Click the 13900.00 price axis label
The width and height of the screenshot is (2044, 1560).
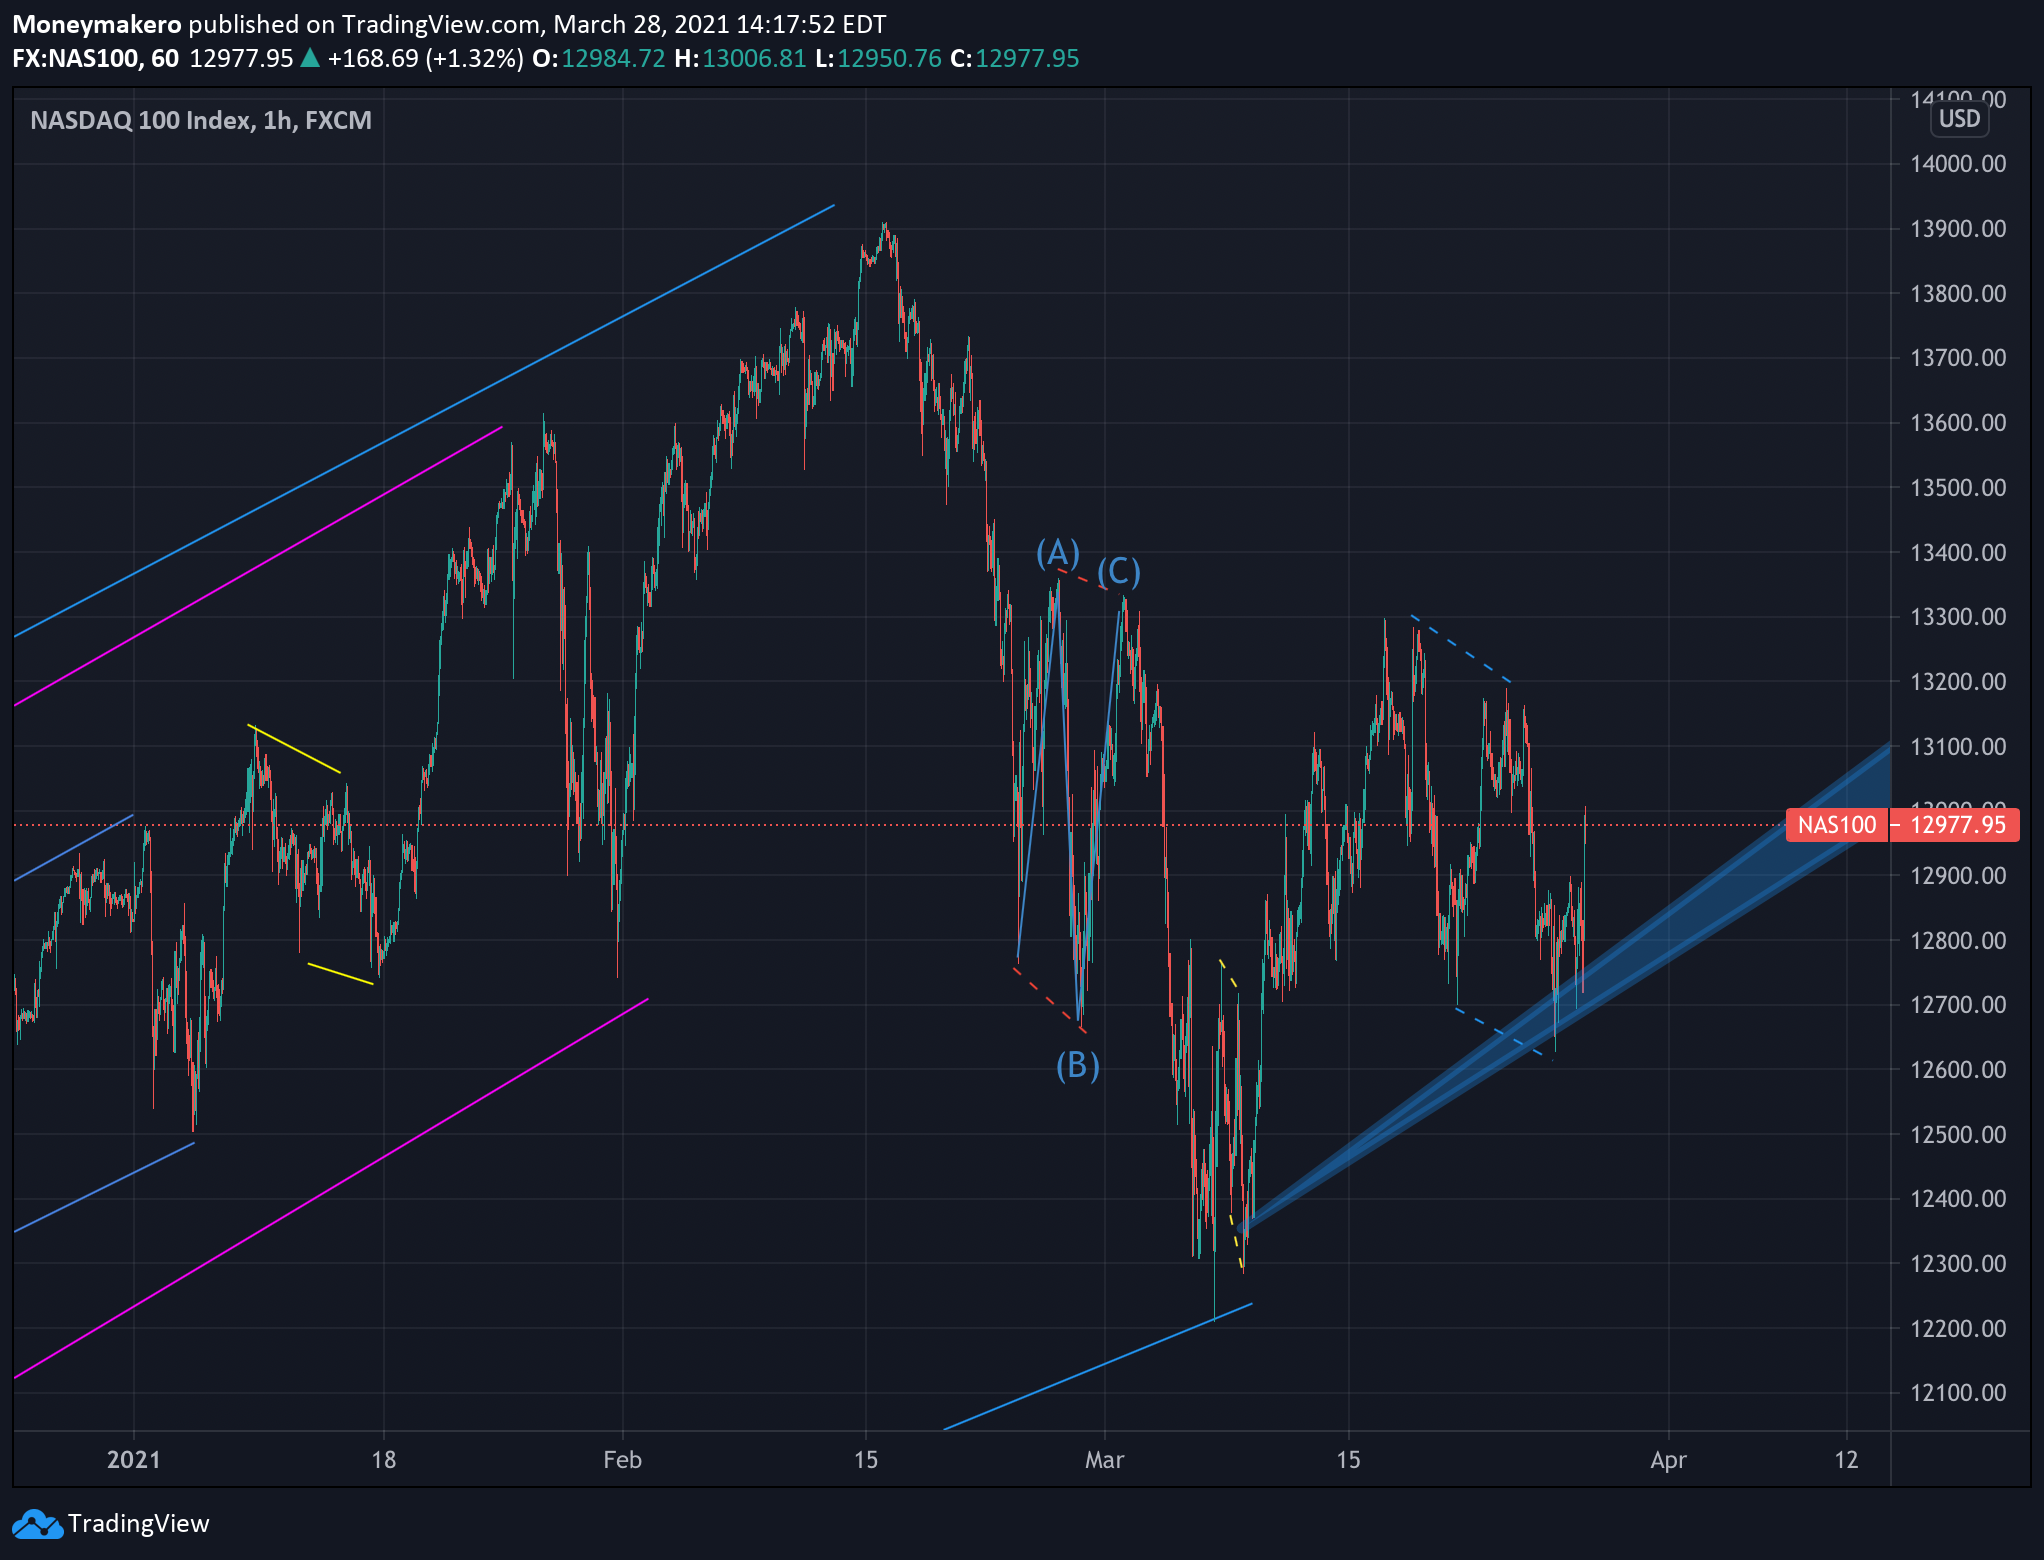(x=1958, y=229)
